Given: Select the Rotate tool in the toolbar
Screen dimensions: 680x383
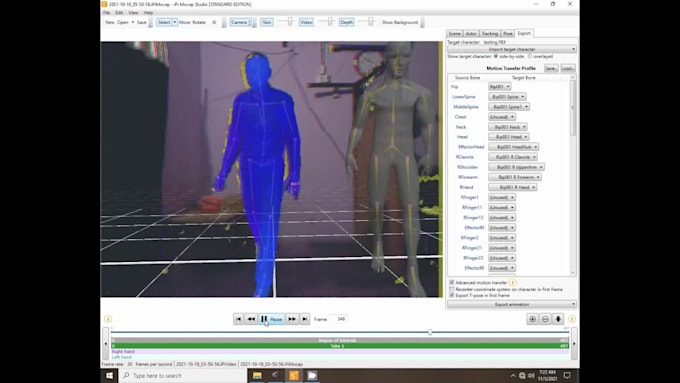Looking at the screenshot, I should [x=199, y=22].
